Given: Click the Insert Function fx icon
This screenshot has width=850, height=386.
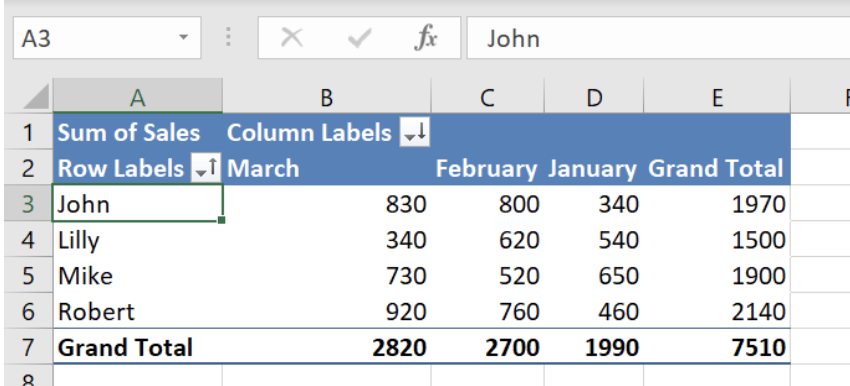Looking at the screenshot, I should click(426, 38).
